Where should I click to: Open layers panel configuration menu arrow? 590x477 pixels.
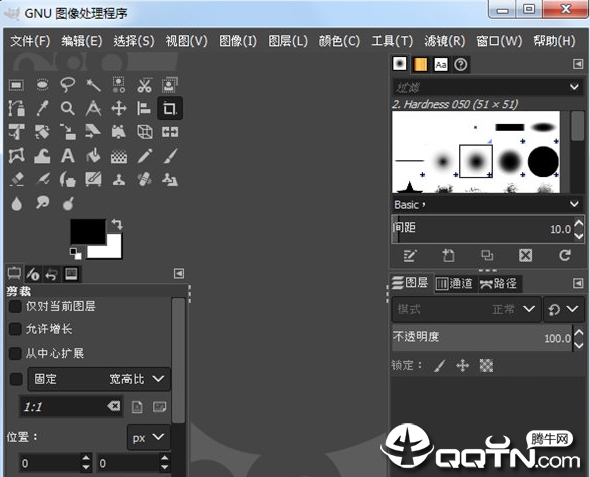[x=578, y=283]
